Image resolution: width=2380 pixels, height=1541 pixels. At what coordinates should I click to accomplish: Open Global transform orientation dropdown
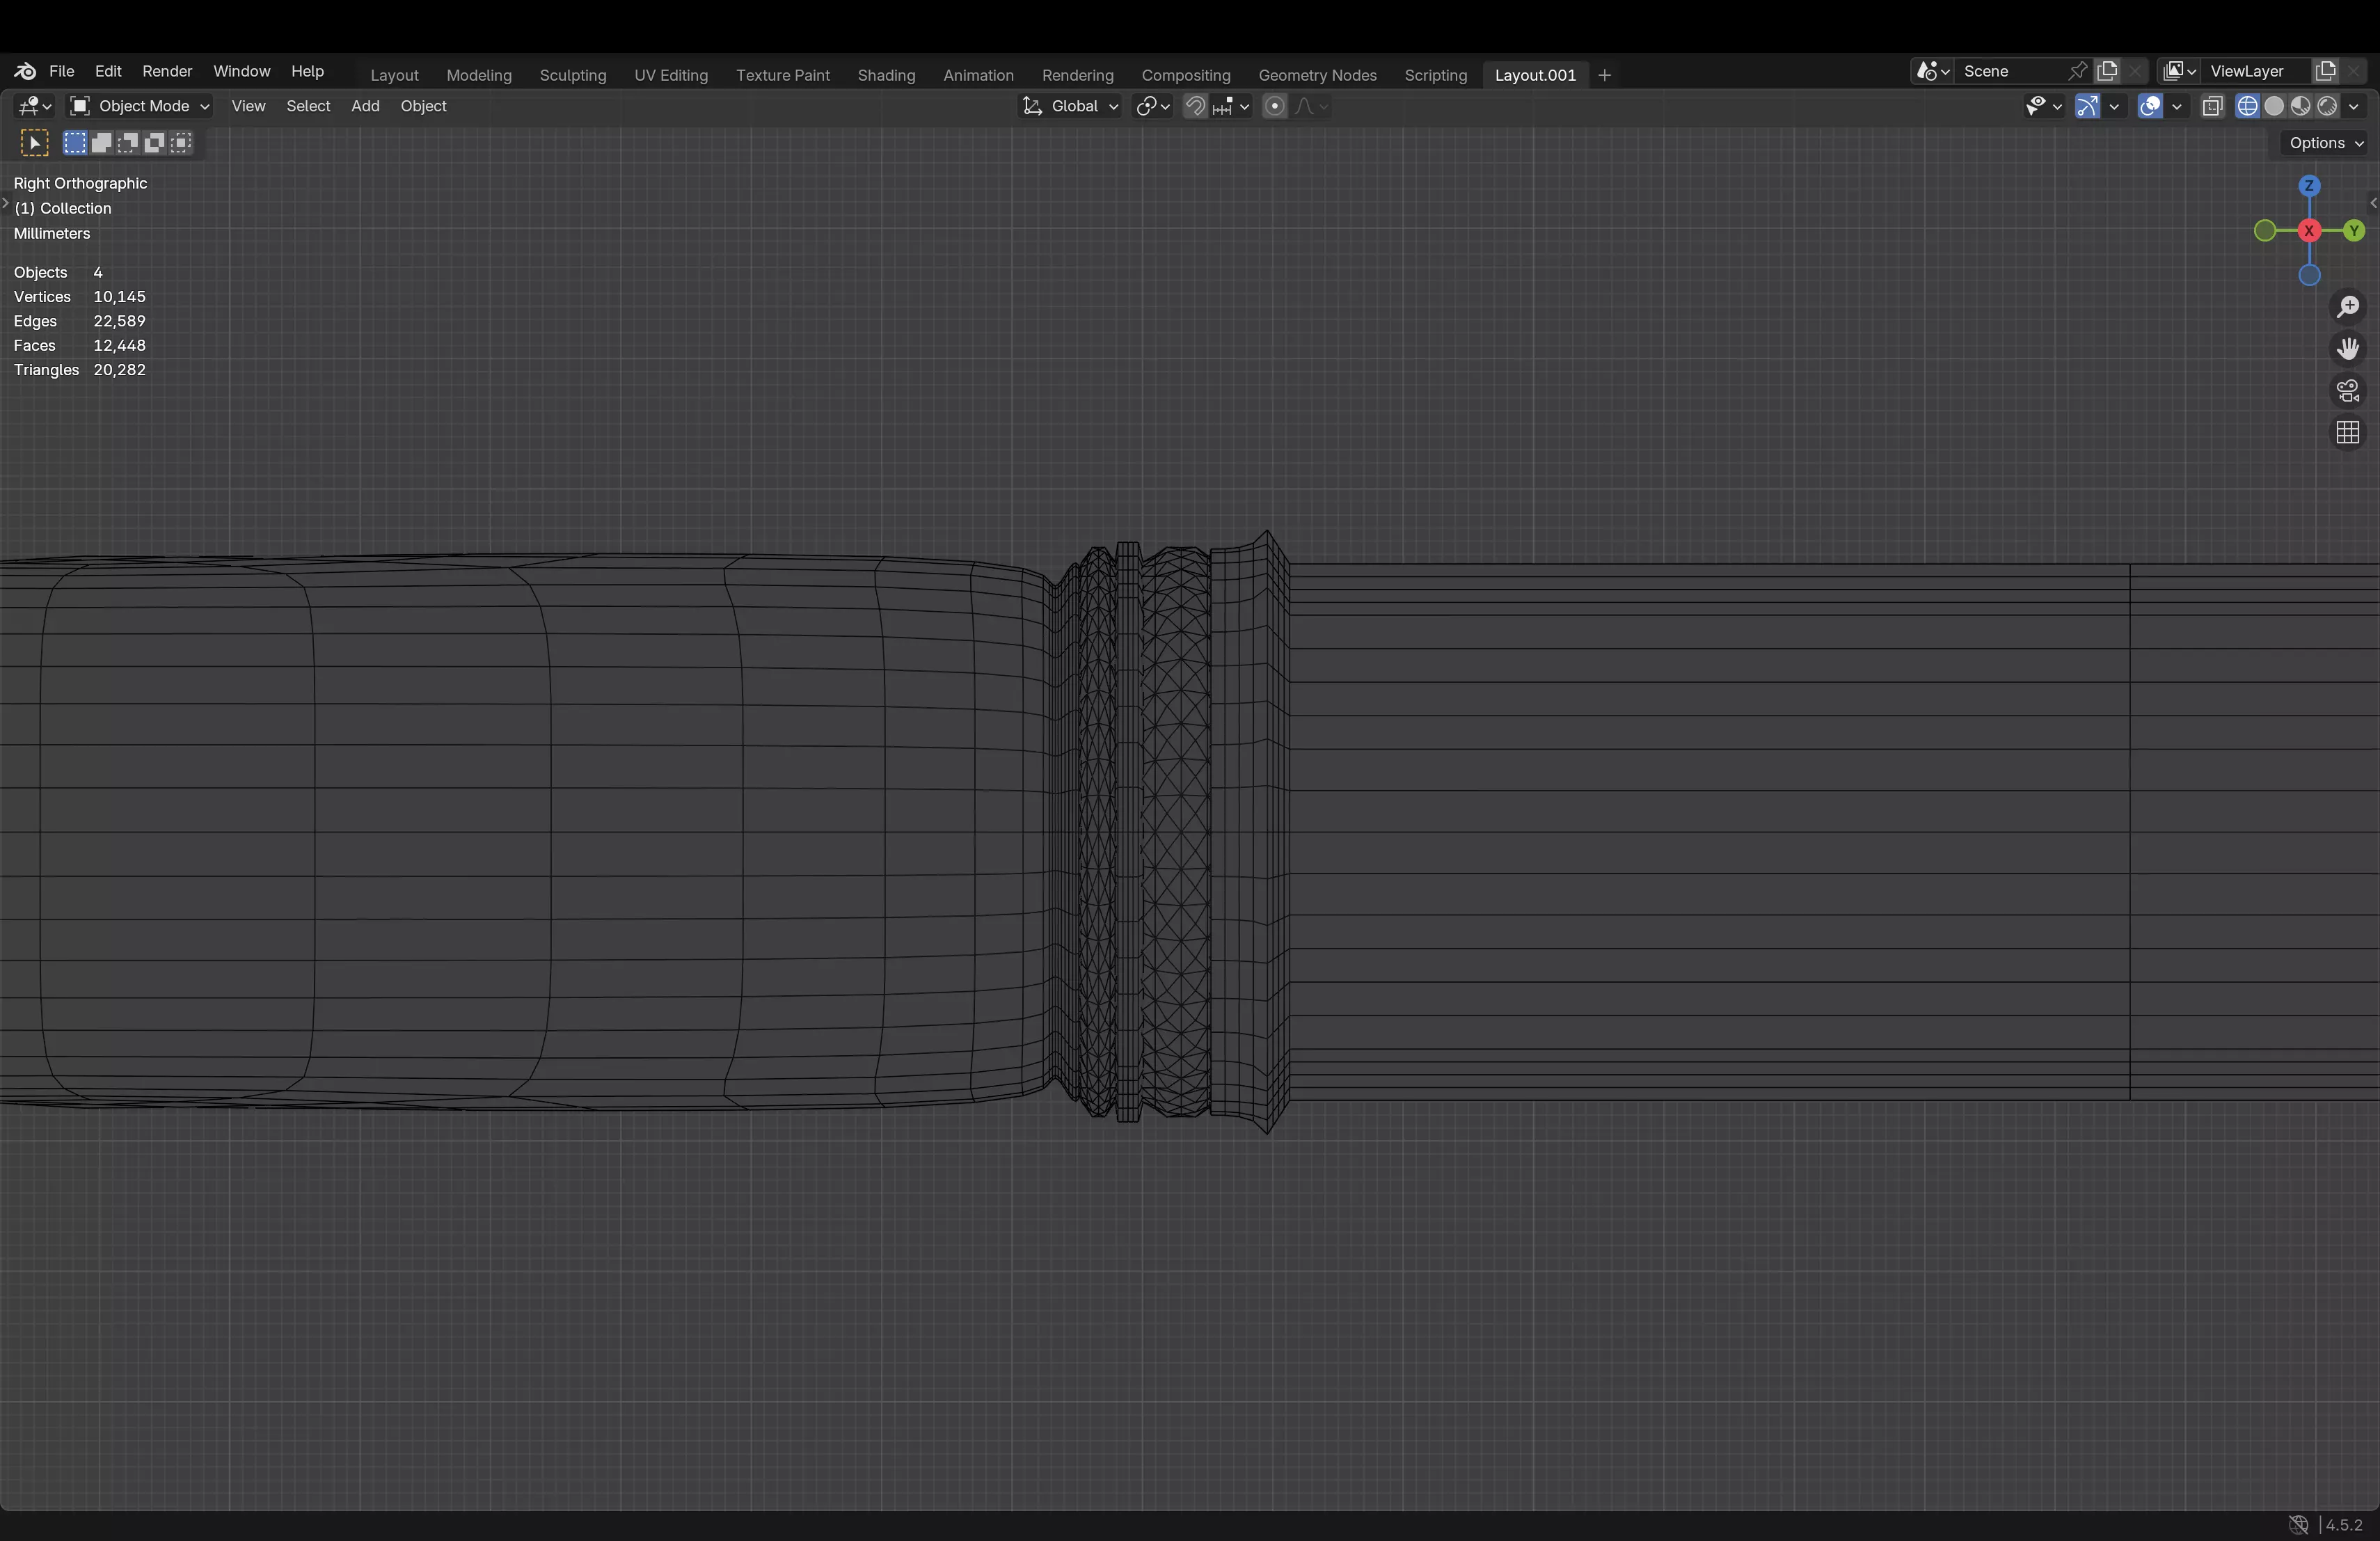point(1070,106)
